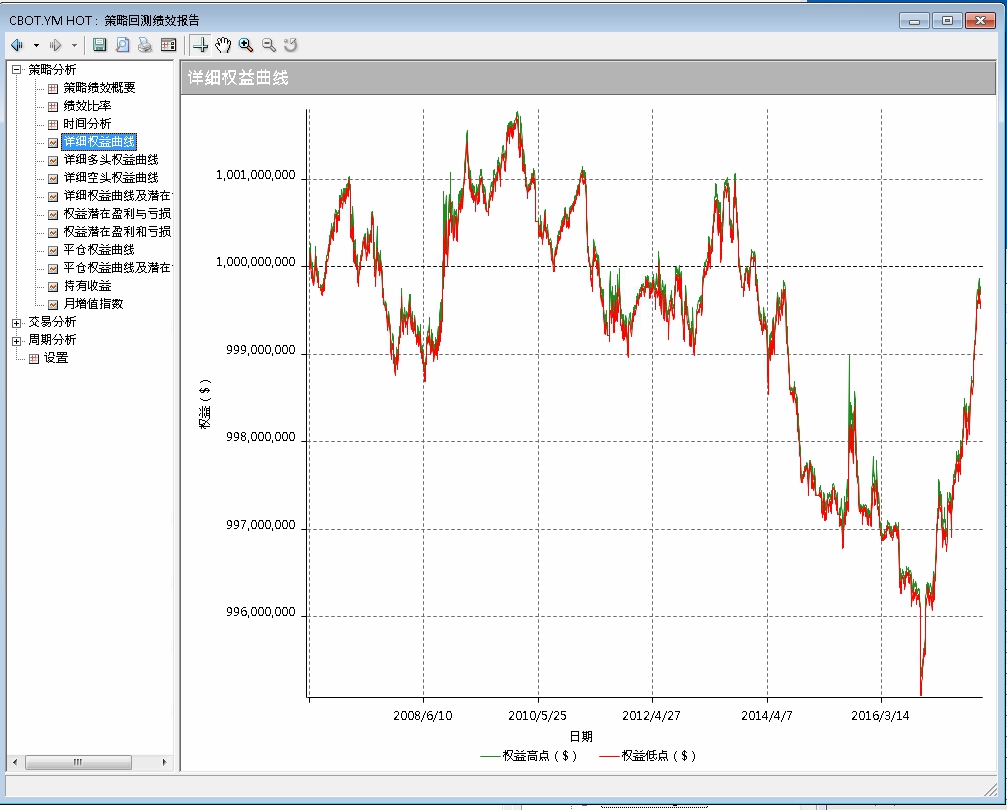The height and width of the screenshot is (810, 1007).
Task: Activate the hand pan tool
Action: tap(223, 45)
